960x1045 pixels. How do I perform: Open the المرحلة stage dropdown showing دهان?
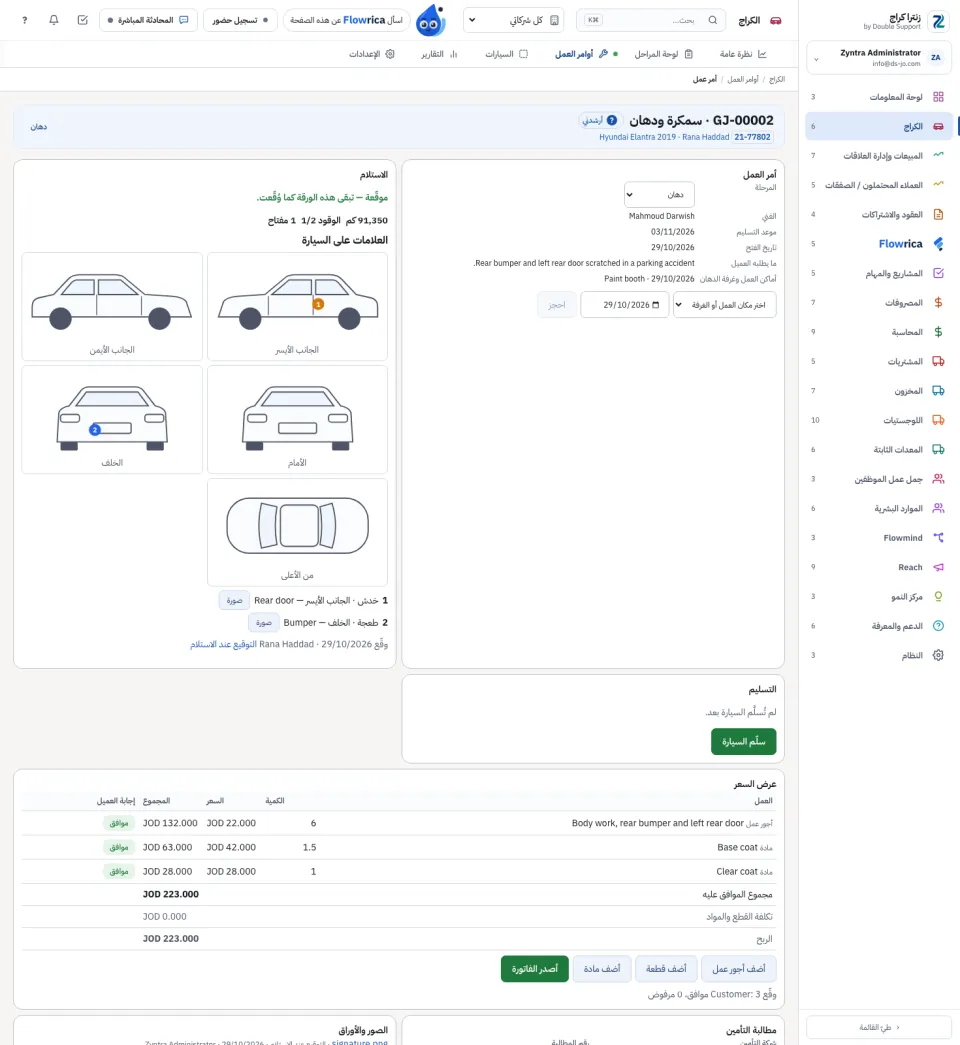(x=659, y=195)
